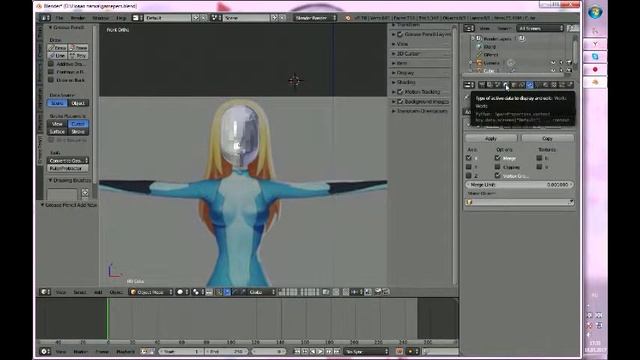Expand the 3D Cursor panel
Viewport: 640px width, 360px height.
(x=393, y=53)
